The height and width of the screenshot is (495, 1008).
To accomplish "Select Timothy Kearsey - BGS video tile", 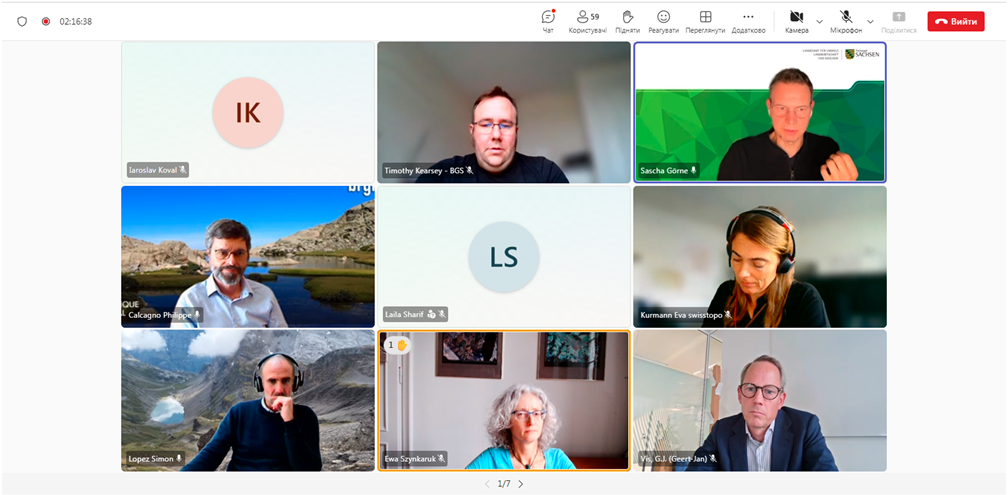I will (504, 112).
